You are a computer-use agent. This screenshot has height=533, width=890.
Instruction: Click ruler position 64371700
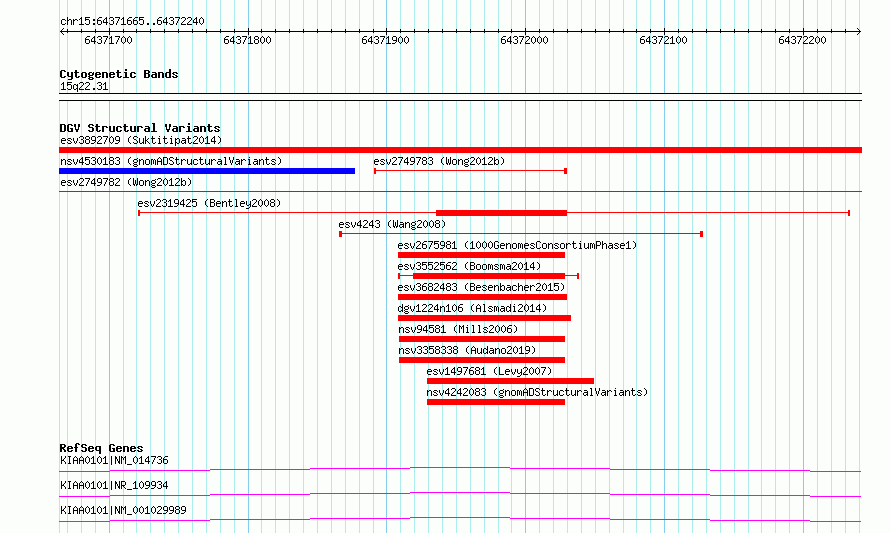pos(108,40)
